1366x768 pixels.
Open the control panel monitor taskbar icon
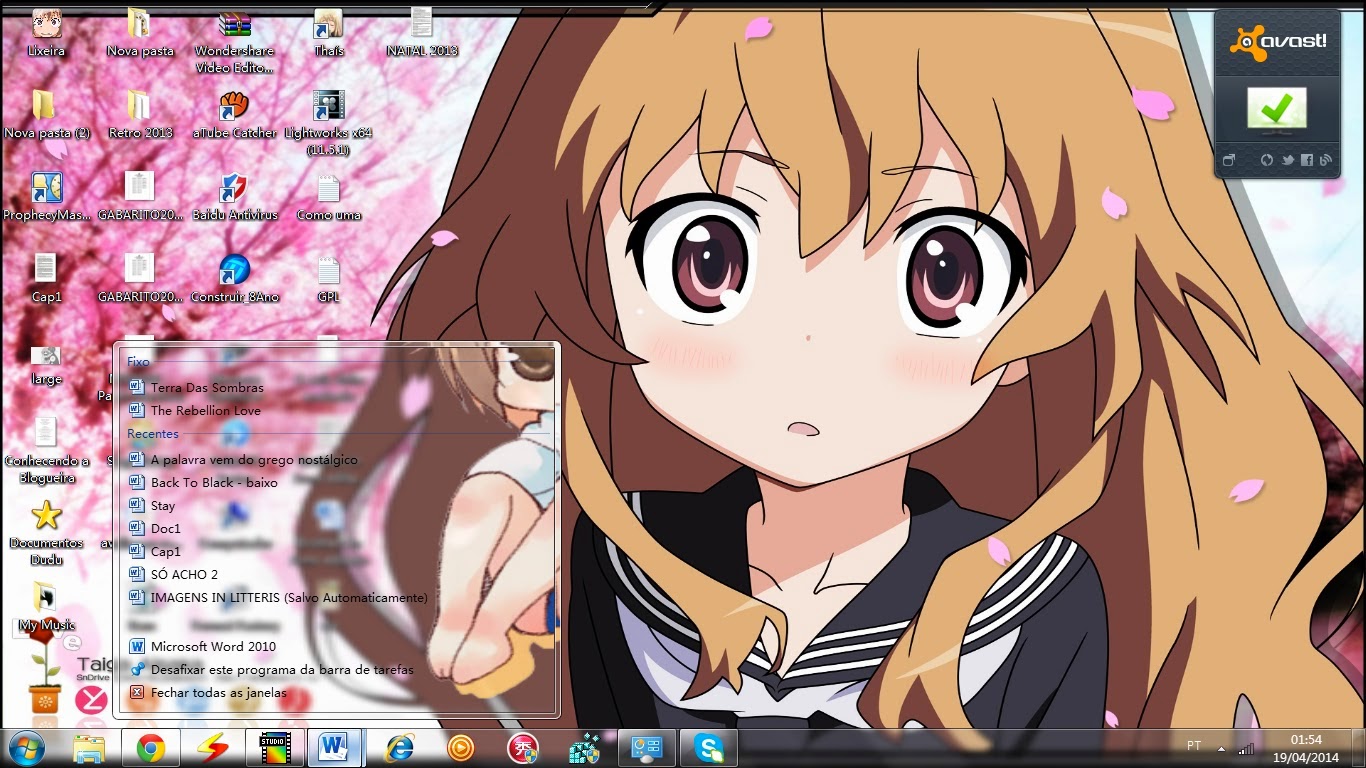(x=647, y=748)
